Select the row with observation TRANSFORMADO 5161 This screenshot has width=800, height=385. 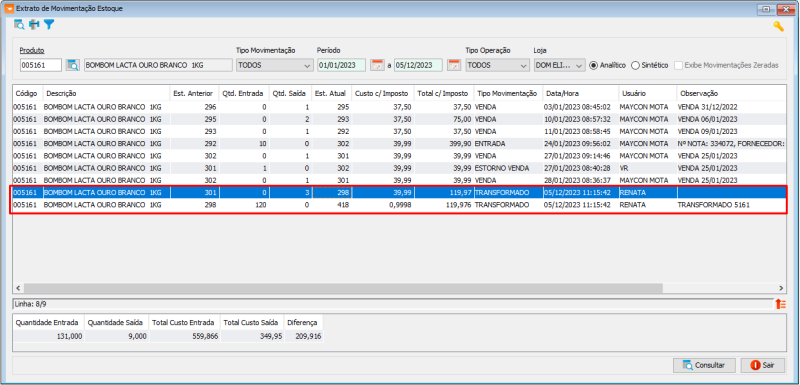click(x=399, y=205)
